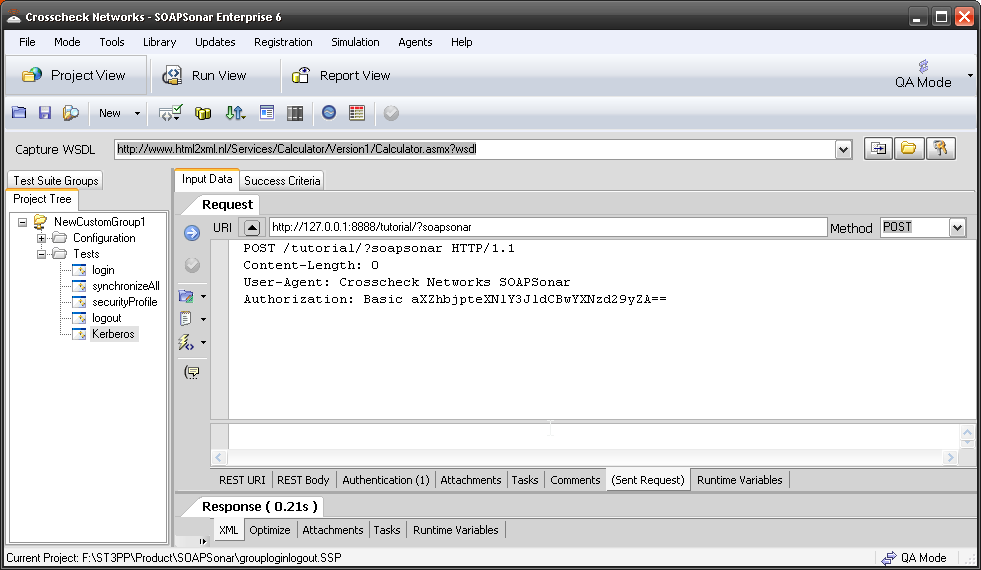Viewport: 981px width, 570px height.
Task: Open the response Attachments tab
Action: 333,530
